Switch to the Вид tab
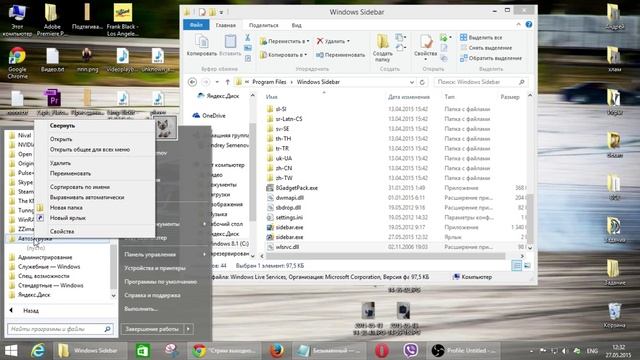This screenshot has width=640, height=360. coord(296,25)
